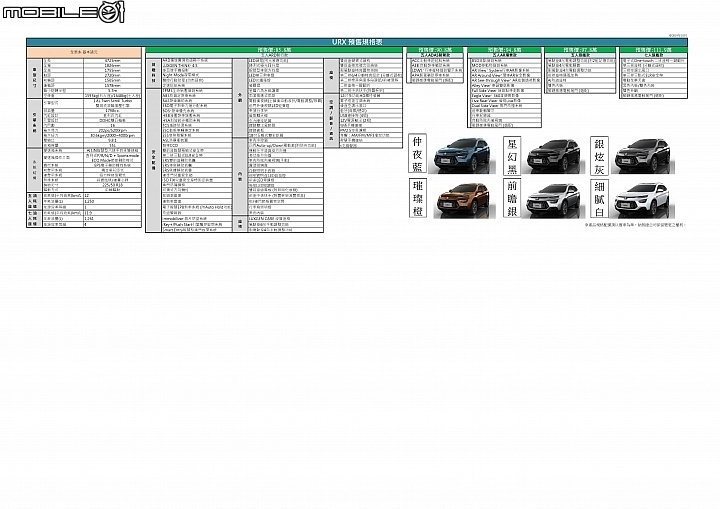This screenshot has width=720, height=509.
Task: Open the white 細膩白 car image
Action: (x=642, y=200)
